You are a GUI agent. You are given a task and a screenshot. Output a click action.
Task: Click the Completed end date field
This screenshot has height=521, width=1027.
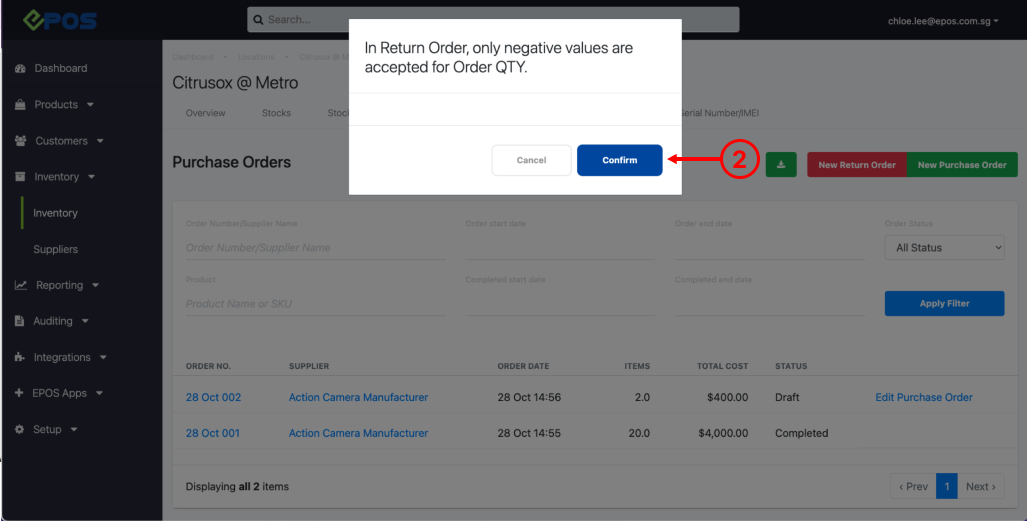(x=770, y=303)
